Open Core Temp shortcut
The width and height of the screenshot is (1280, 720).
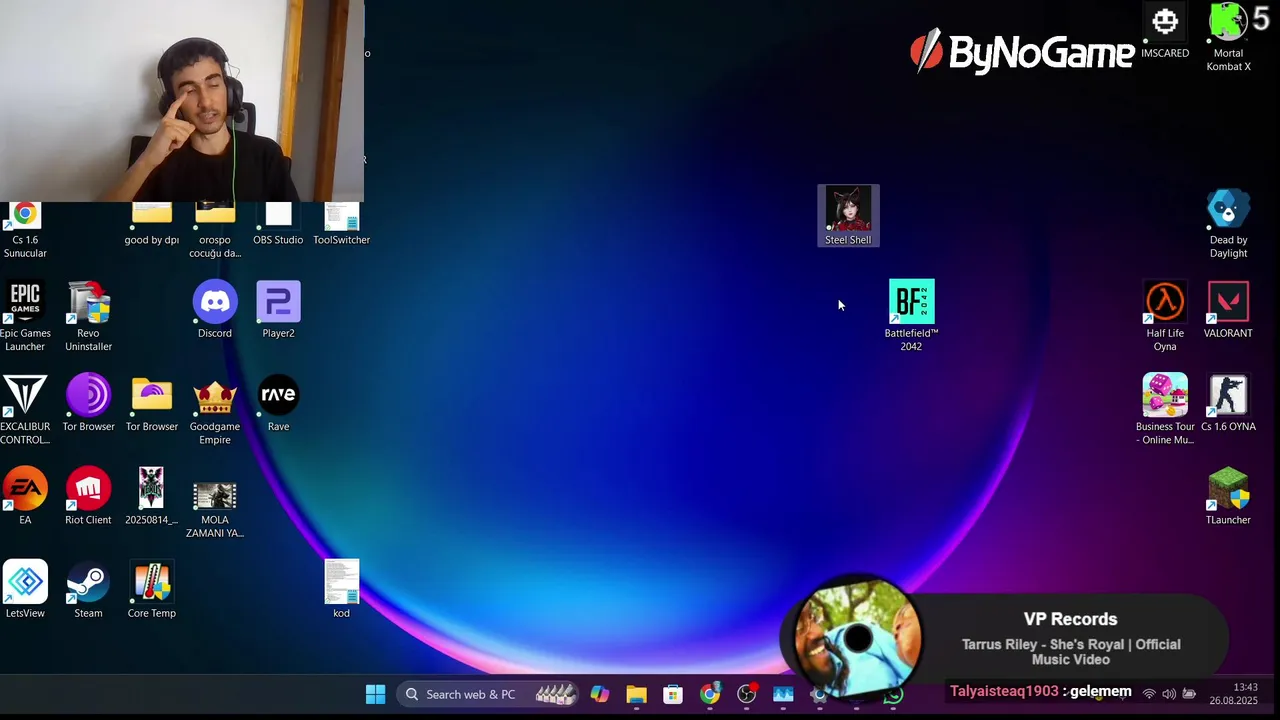[x=152, y=589]
